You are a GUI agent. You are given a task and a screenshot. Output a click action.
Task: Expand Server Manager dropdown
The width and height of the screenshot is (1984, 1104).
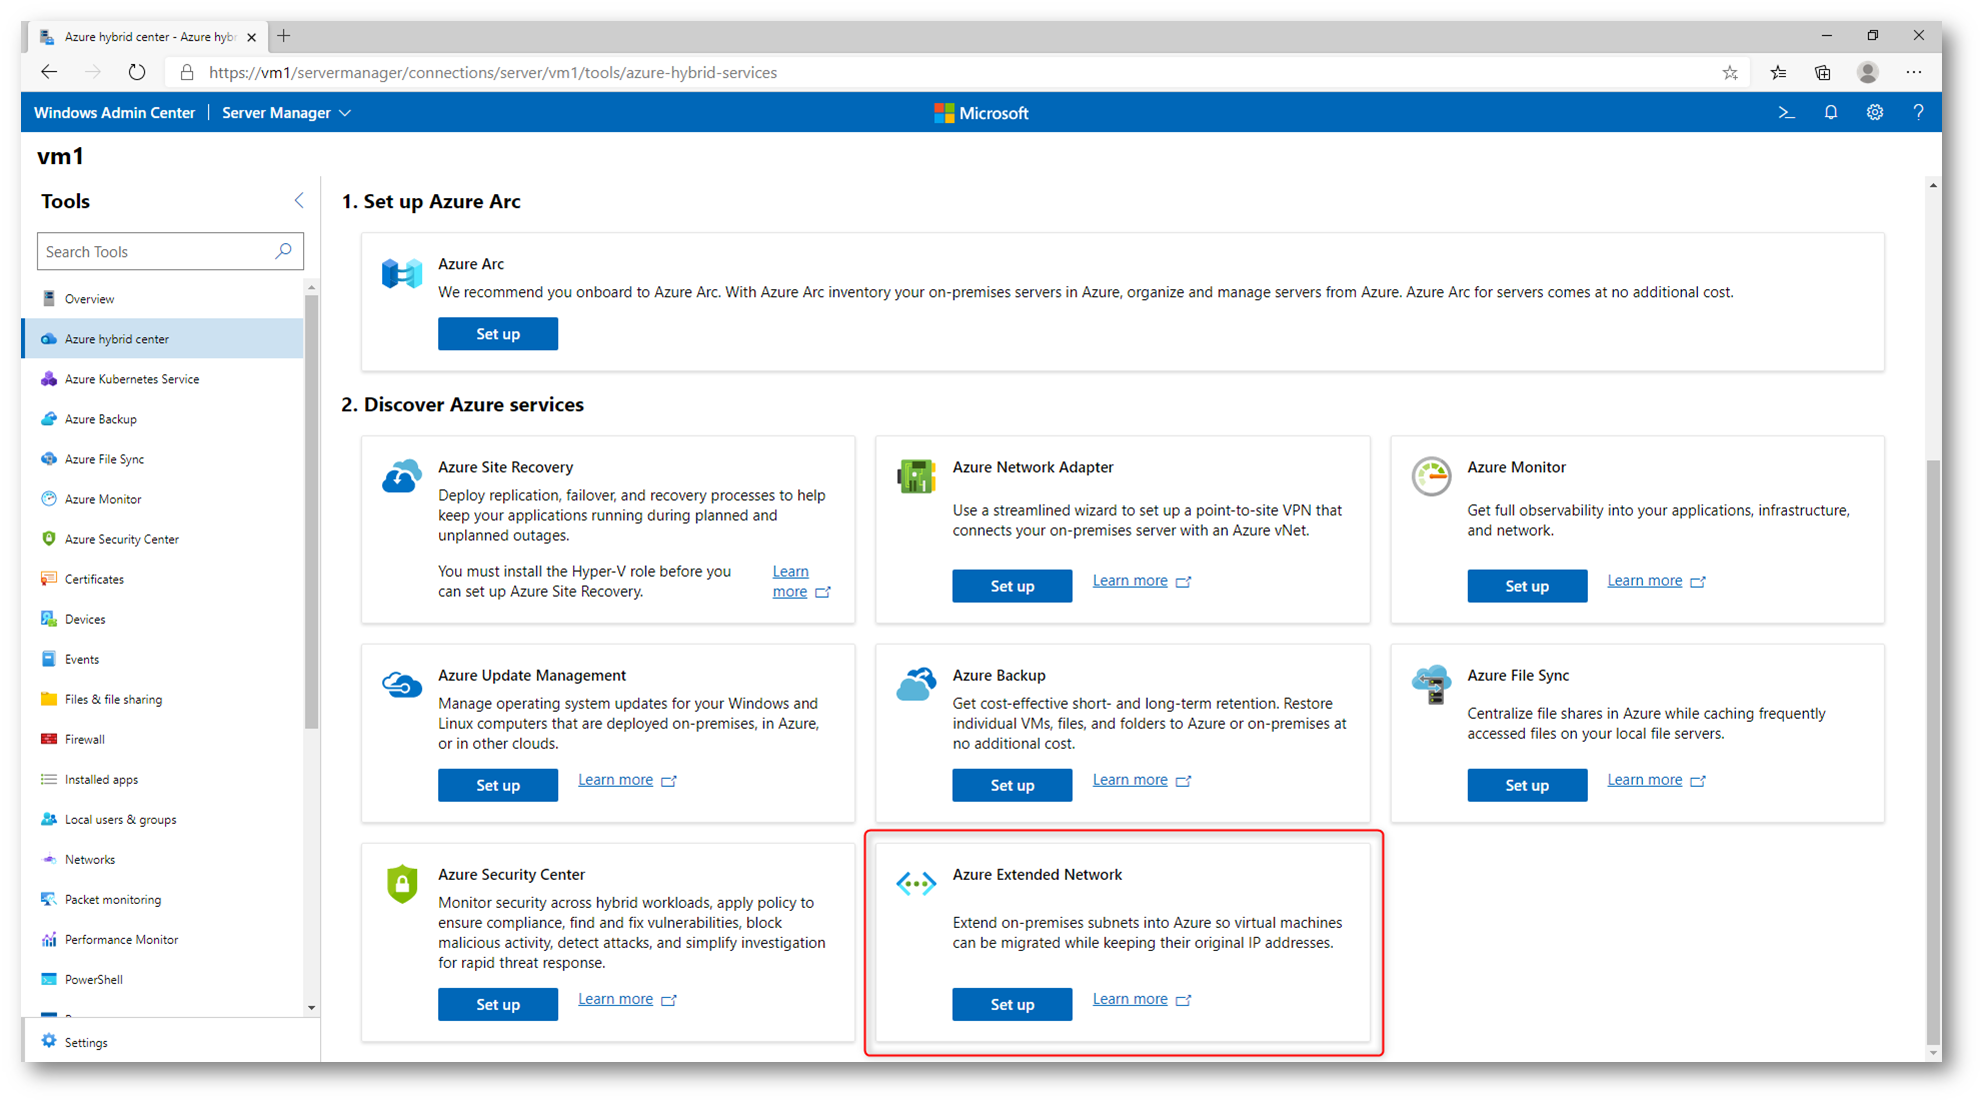coord(286,113)
